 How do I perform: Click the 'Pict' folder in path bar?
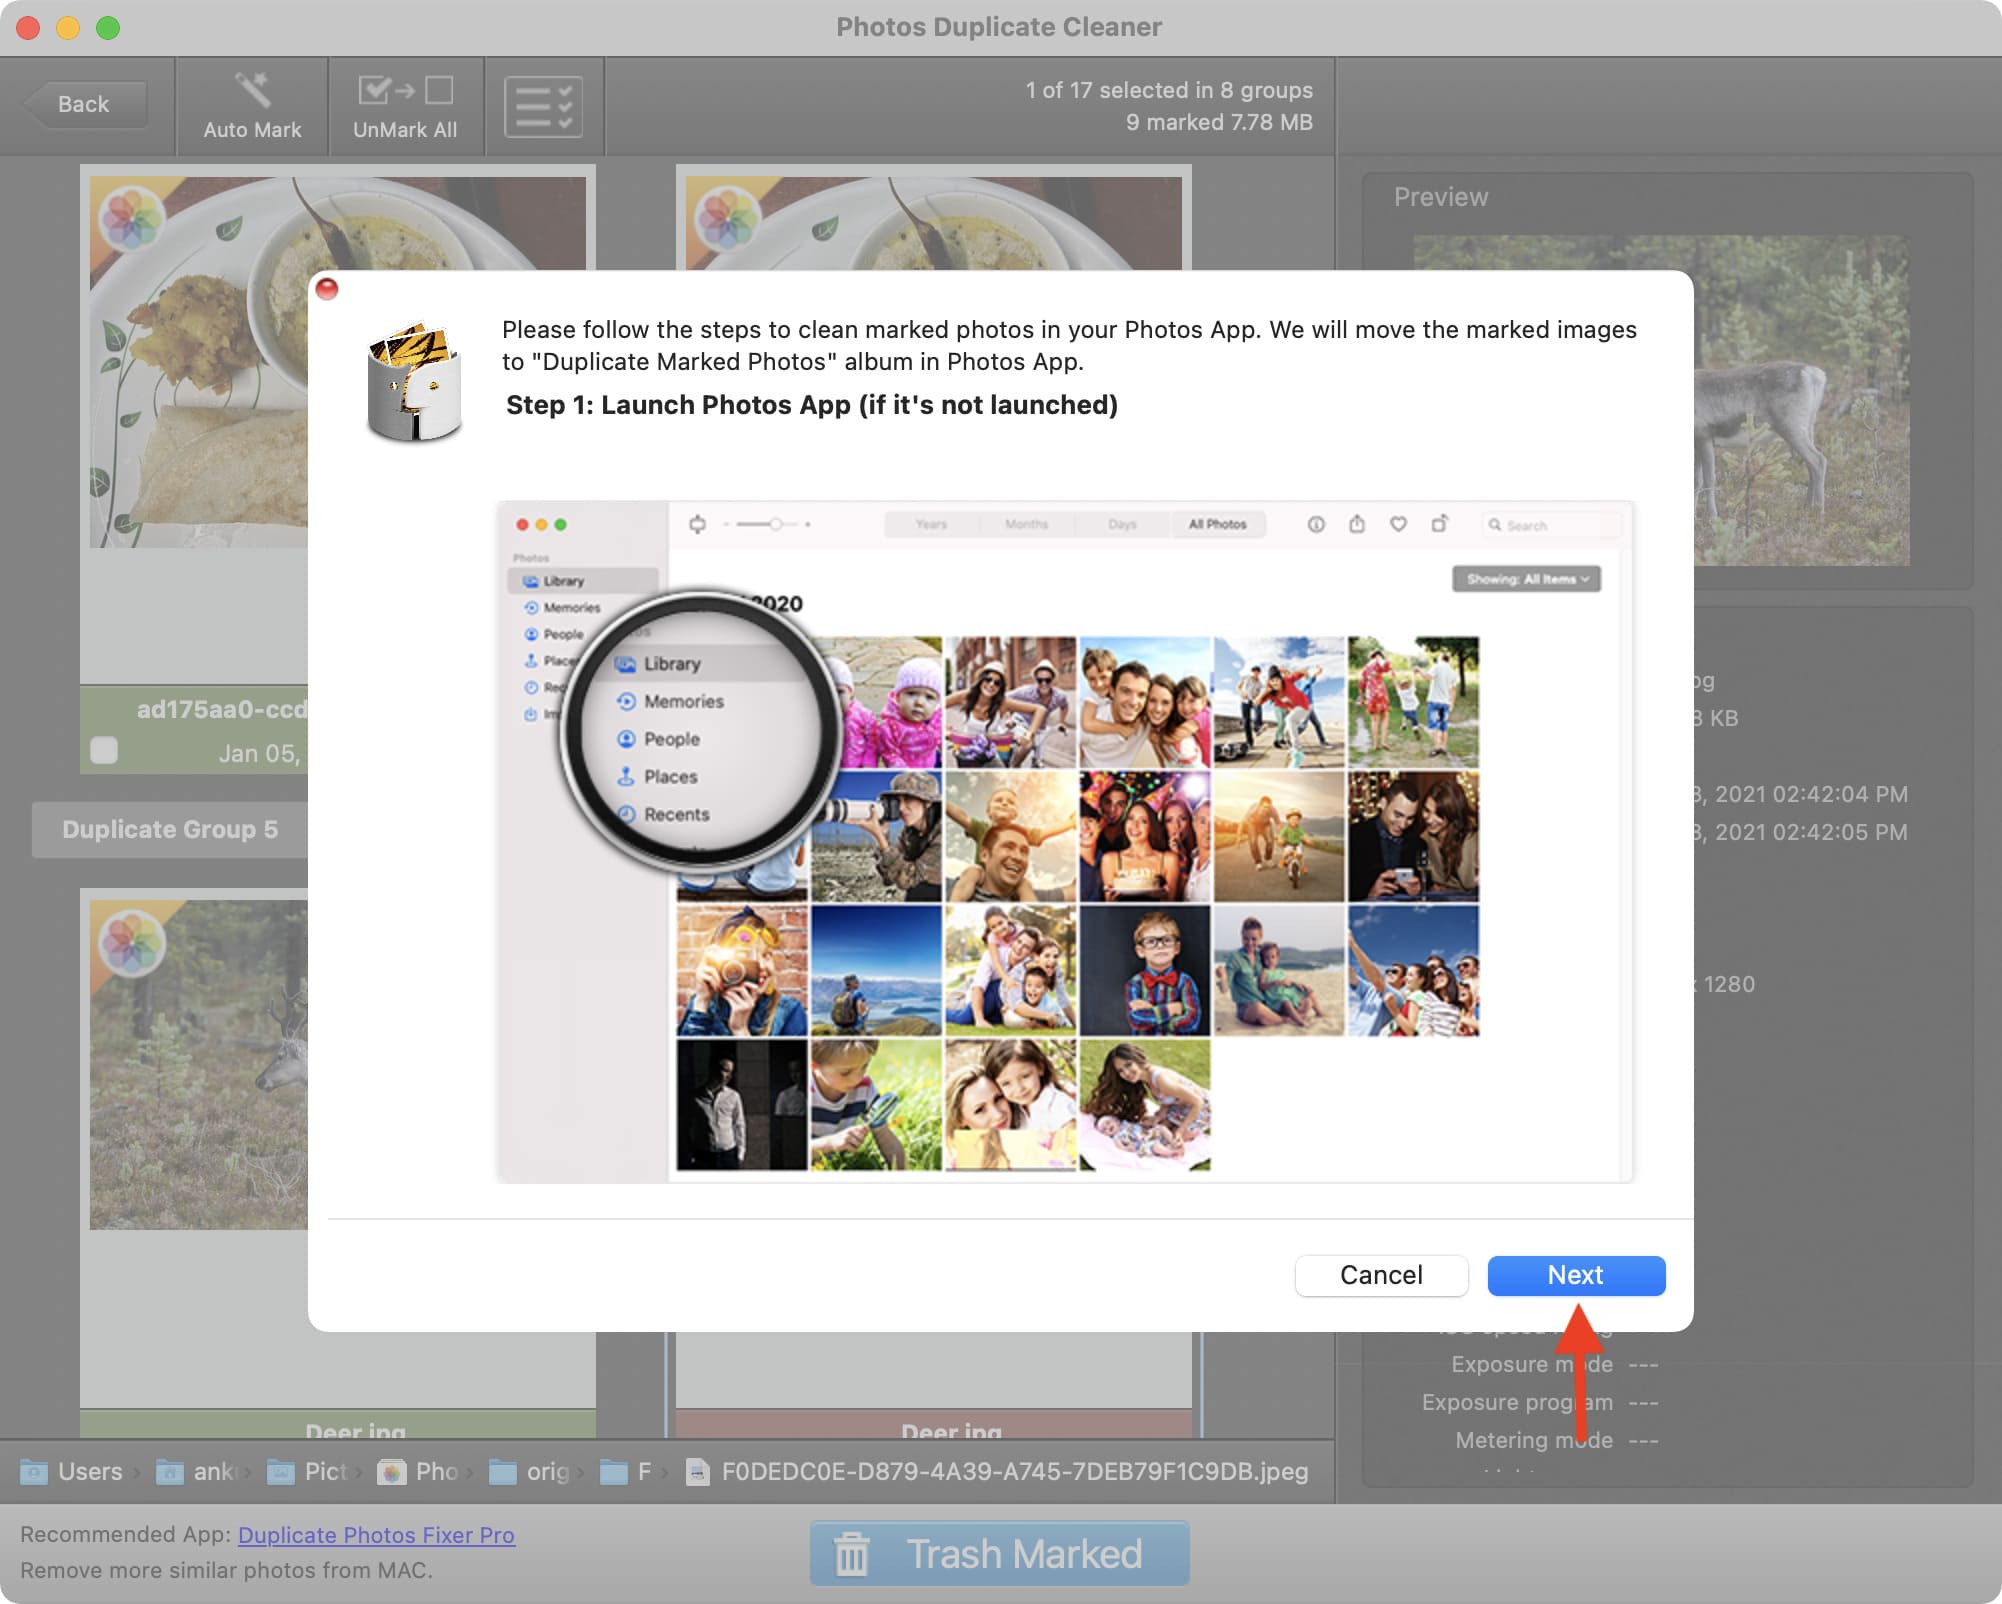click(308, 1471)
